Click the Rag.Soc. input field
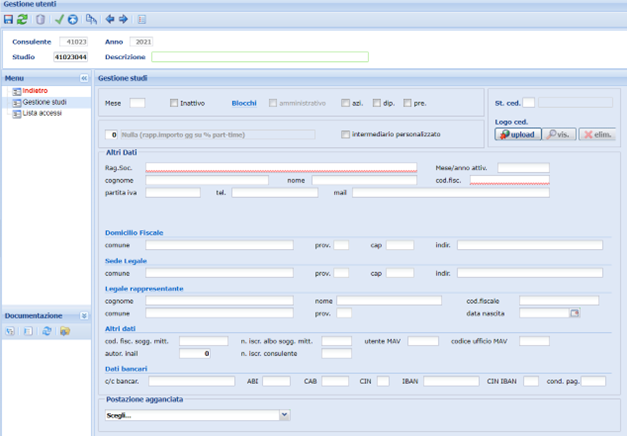627x436 pixels. (281, 168)
